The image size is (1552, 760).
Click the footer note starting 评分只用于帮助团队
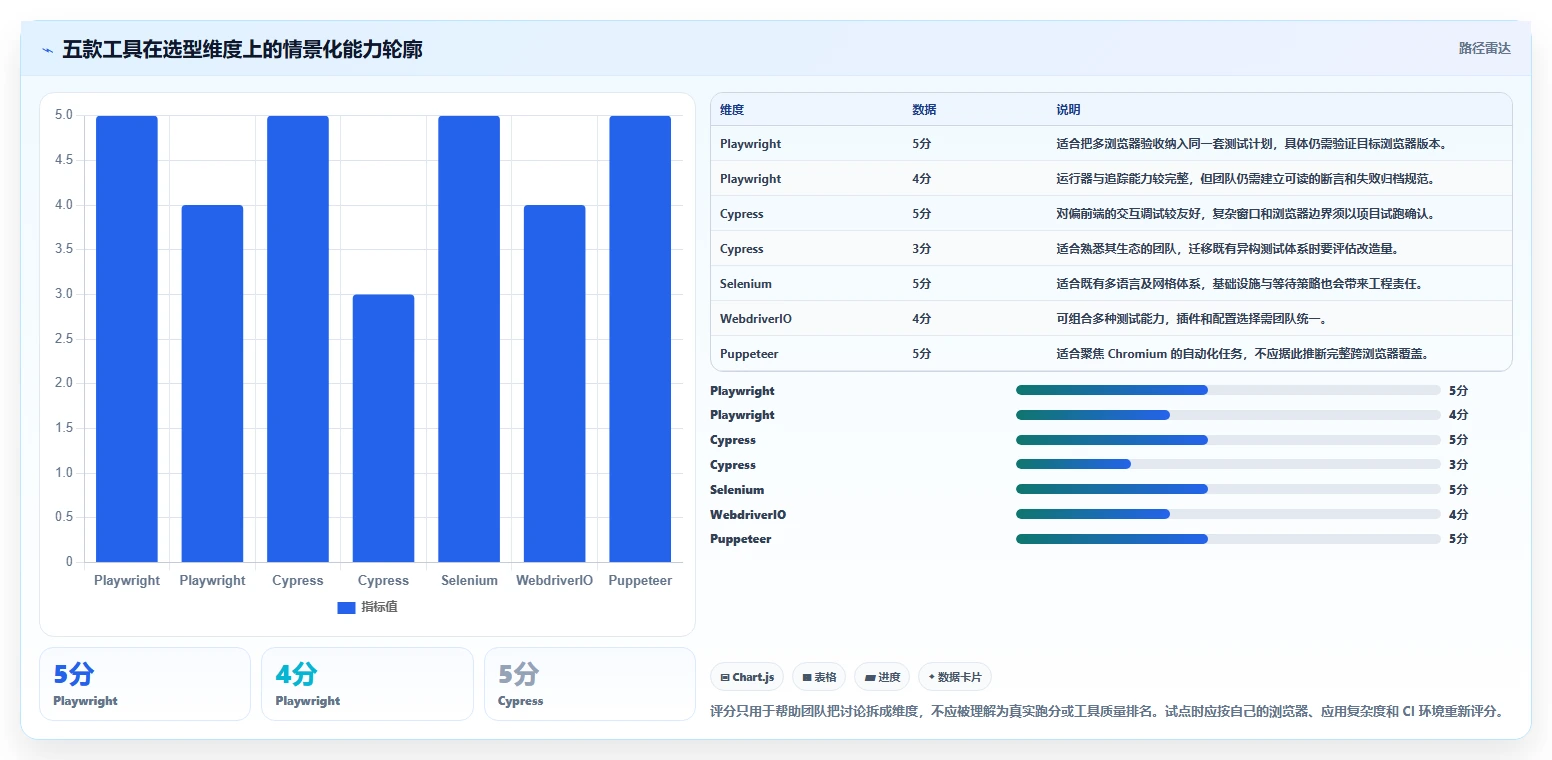[1107, 711]
